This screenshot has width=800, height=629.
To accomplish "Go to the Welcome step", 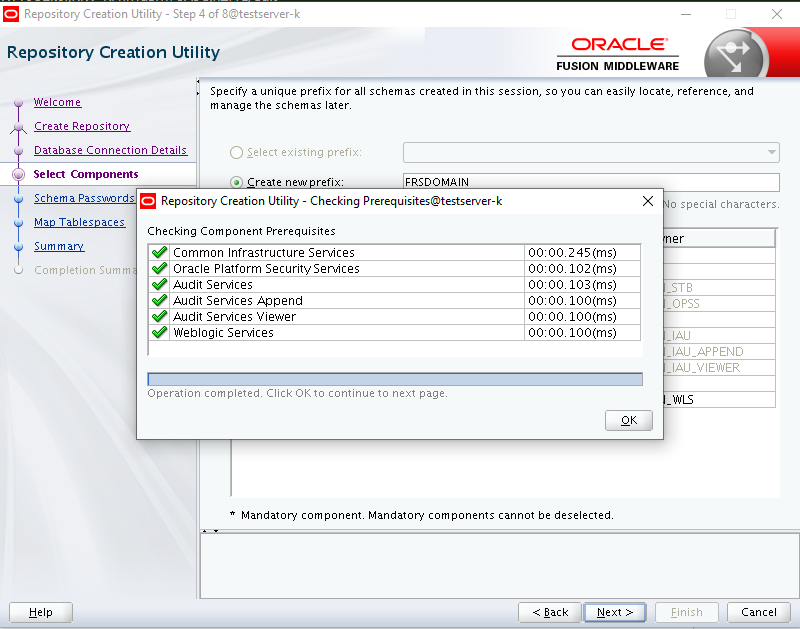I will tap(57, 102).
